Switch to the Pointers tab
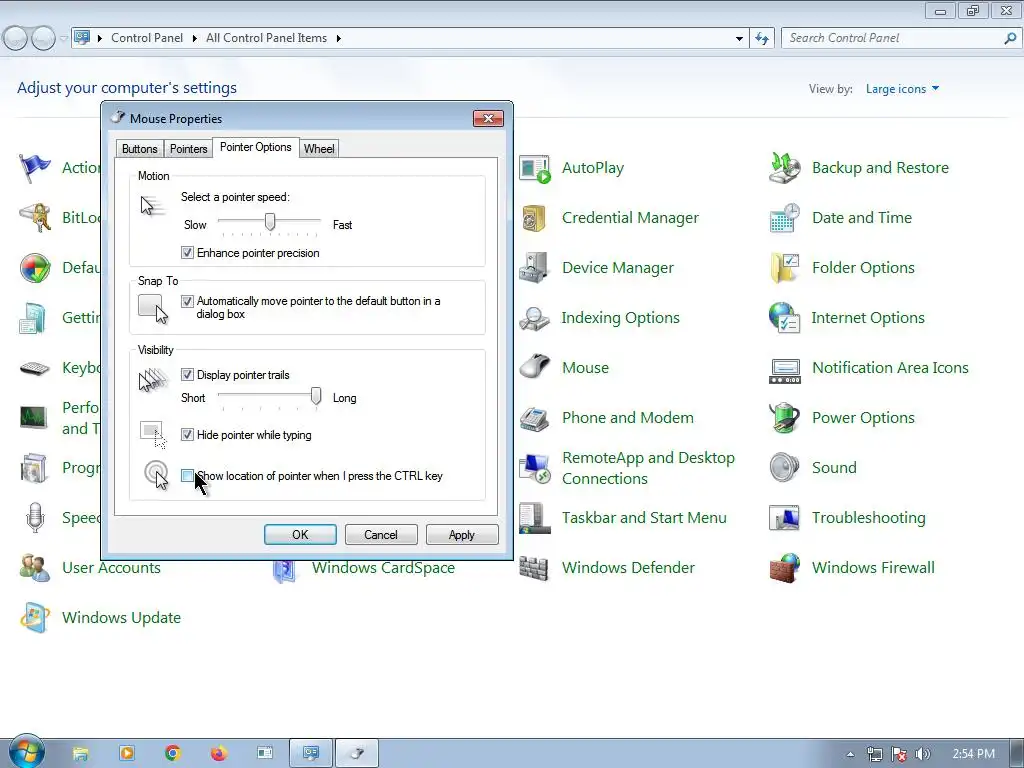 point(188,149)
